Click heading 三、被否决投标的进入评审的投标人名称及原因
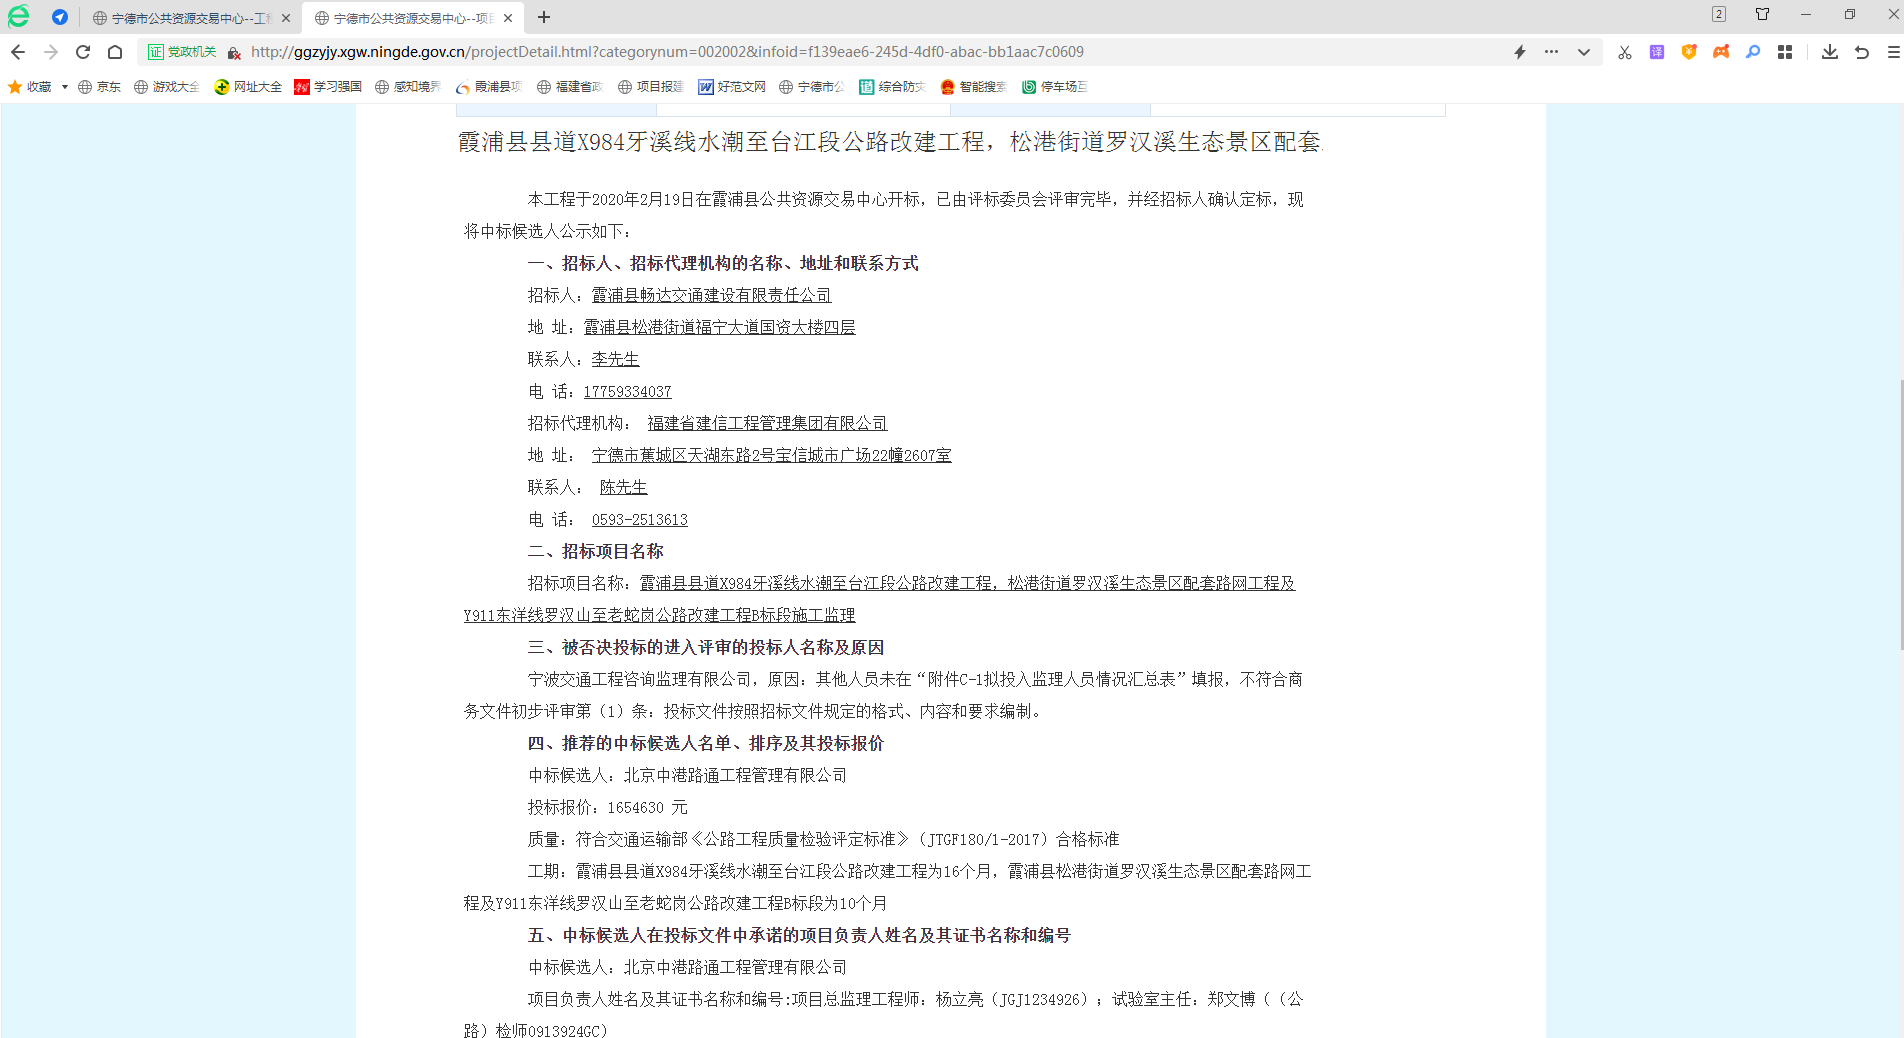The width and height of the screenshot is (1904, 1038). coord(706,647)
